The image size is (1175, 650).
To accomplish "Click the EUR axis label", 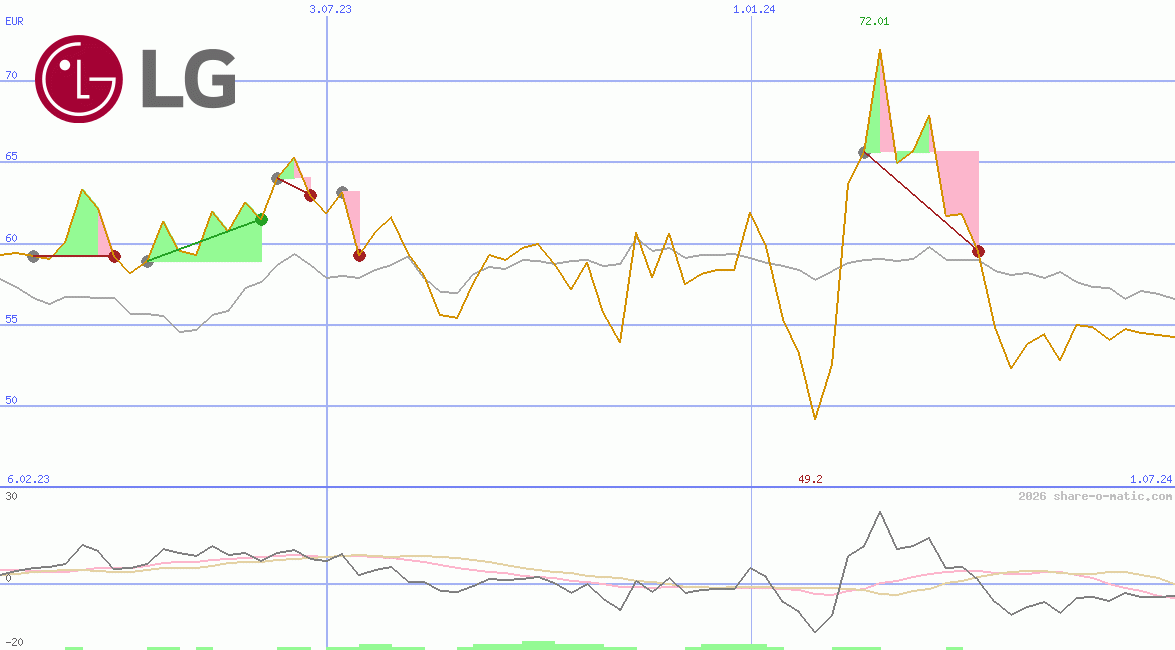I will (x=13, y=21).
